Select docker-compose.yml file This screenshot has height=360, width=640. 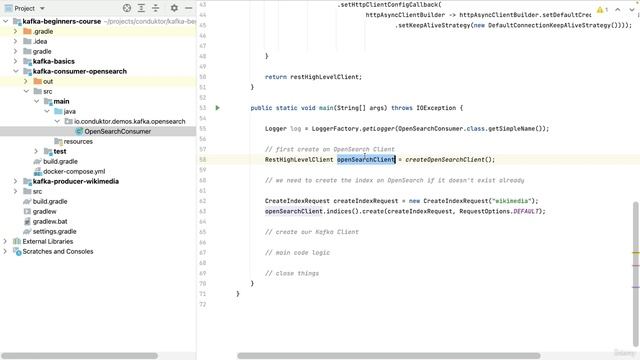[x=74, y=171]
